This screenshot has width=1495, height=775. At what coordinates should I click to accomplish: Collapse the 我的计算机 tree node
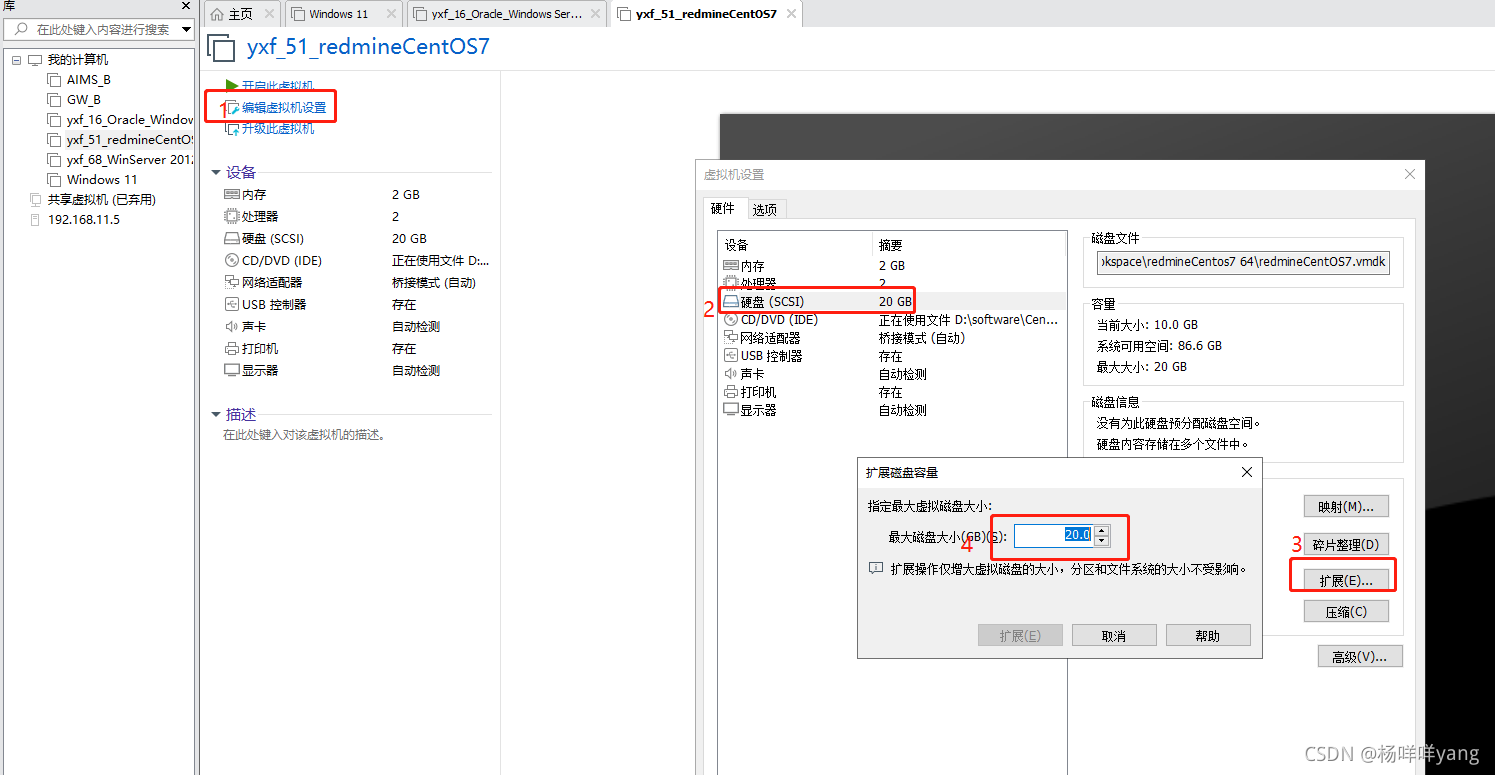pos(16,59)
